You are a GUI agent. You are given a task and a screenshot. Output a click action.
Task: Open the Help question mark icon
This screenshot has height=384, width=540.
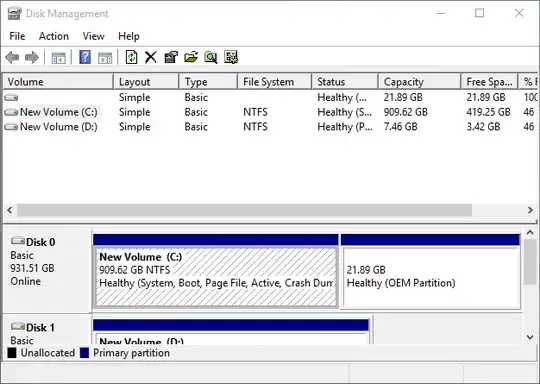click(85, 57)
